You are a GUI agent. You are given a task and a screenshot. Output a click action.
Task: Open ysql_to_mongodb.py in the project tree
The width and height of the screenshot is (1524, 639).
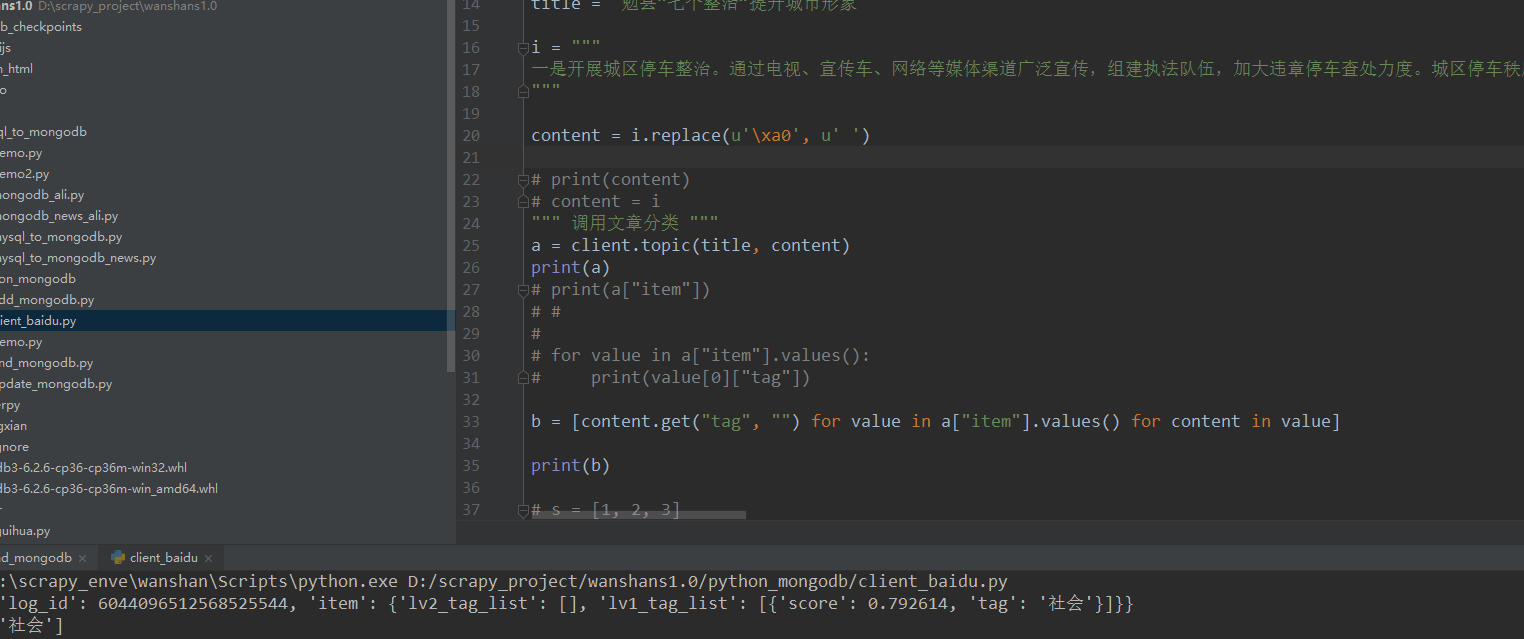click(61, 237)
